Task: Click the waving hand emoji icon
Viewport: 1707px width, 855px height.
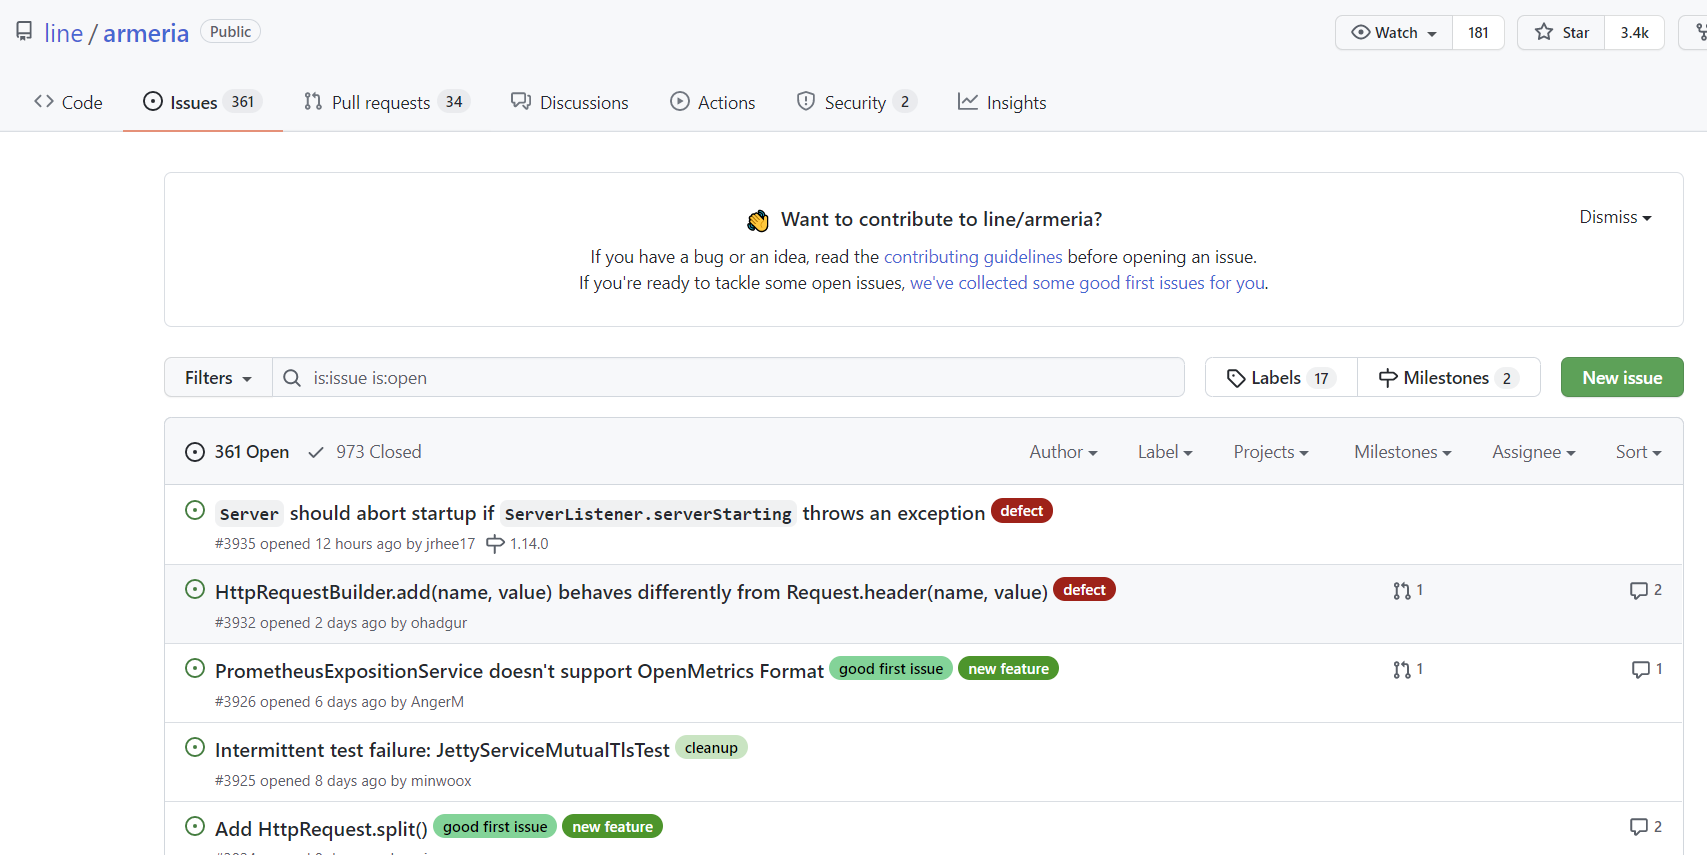Action: pos(758,220)
